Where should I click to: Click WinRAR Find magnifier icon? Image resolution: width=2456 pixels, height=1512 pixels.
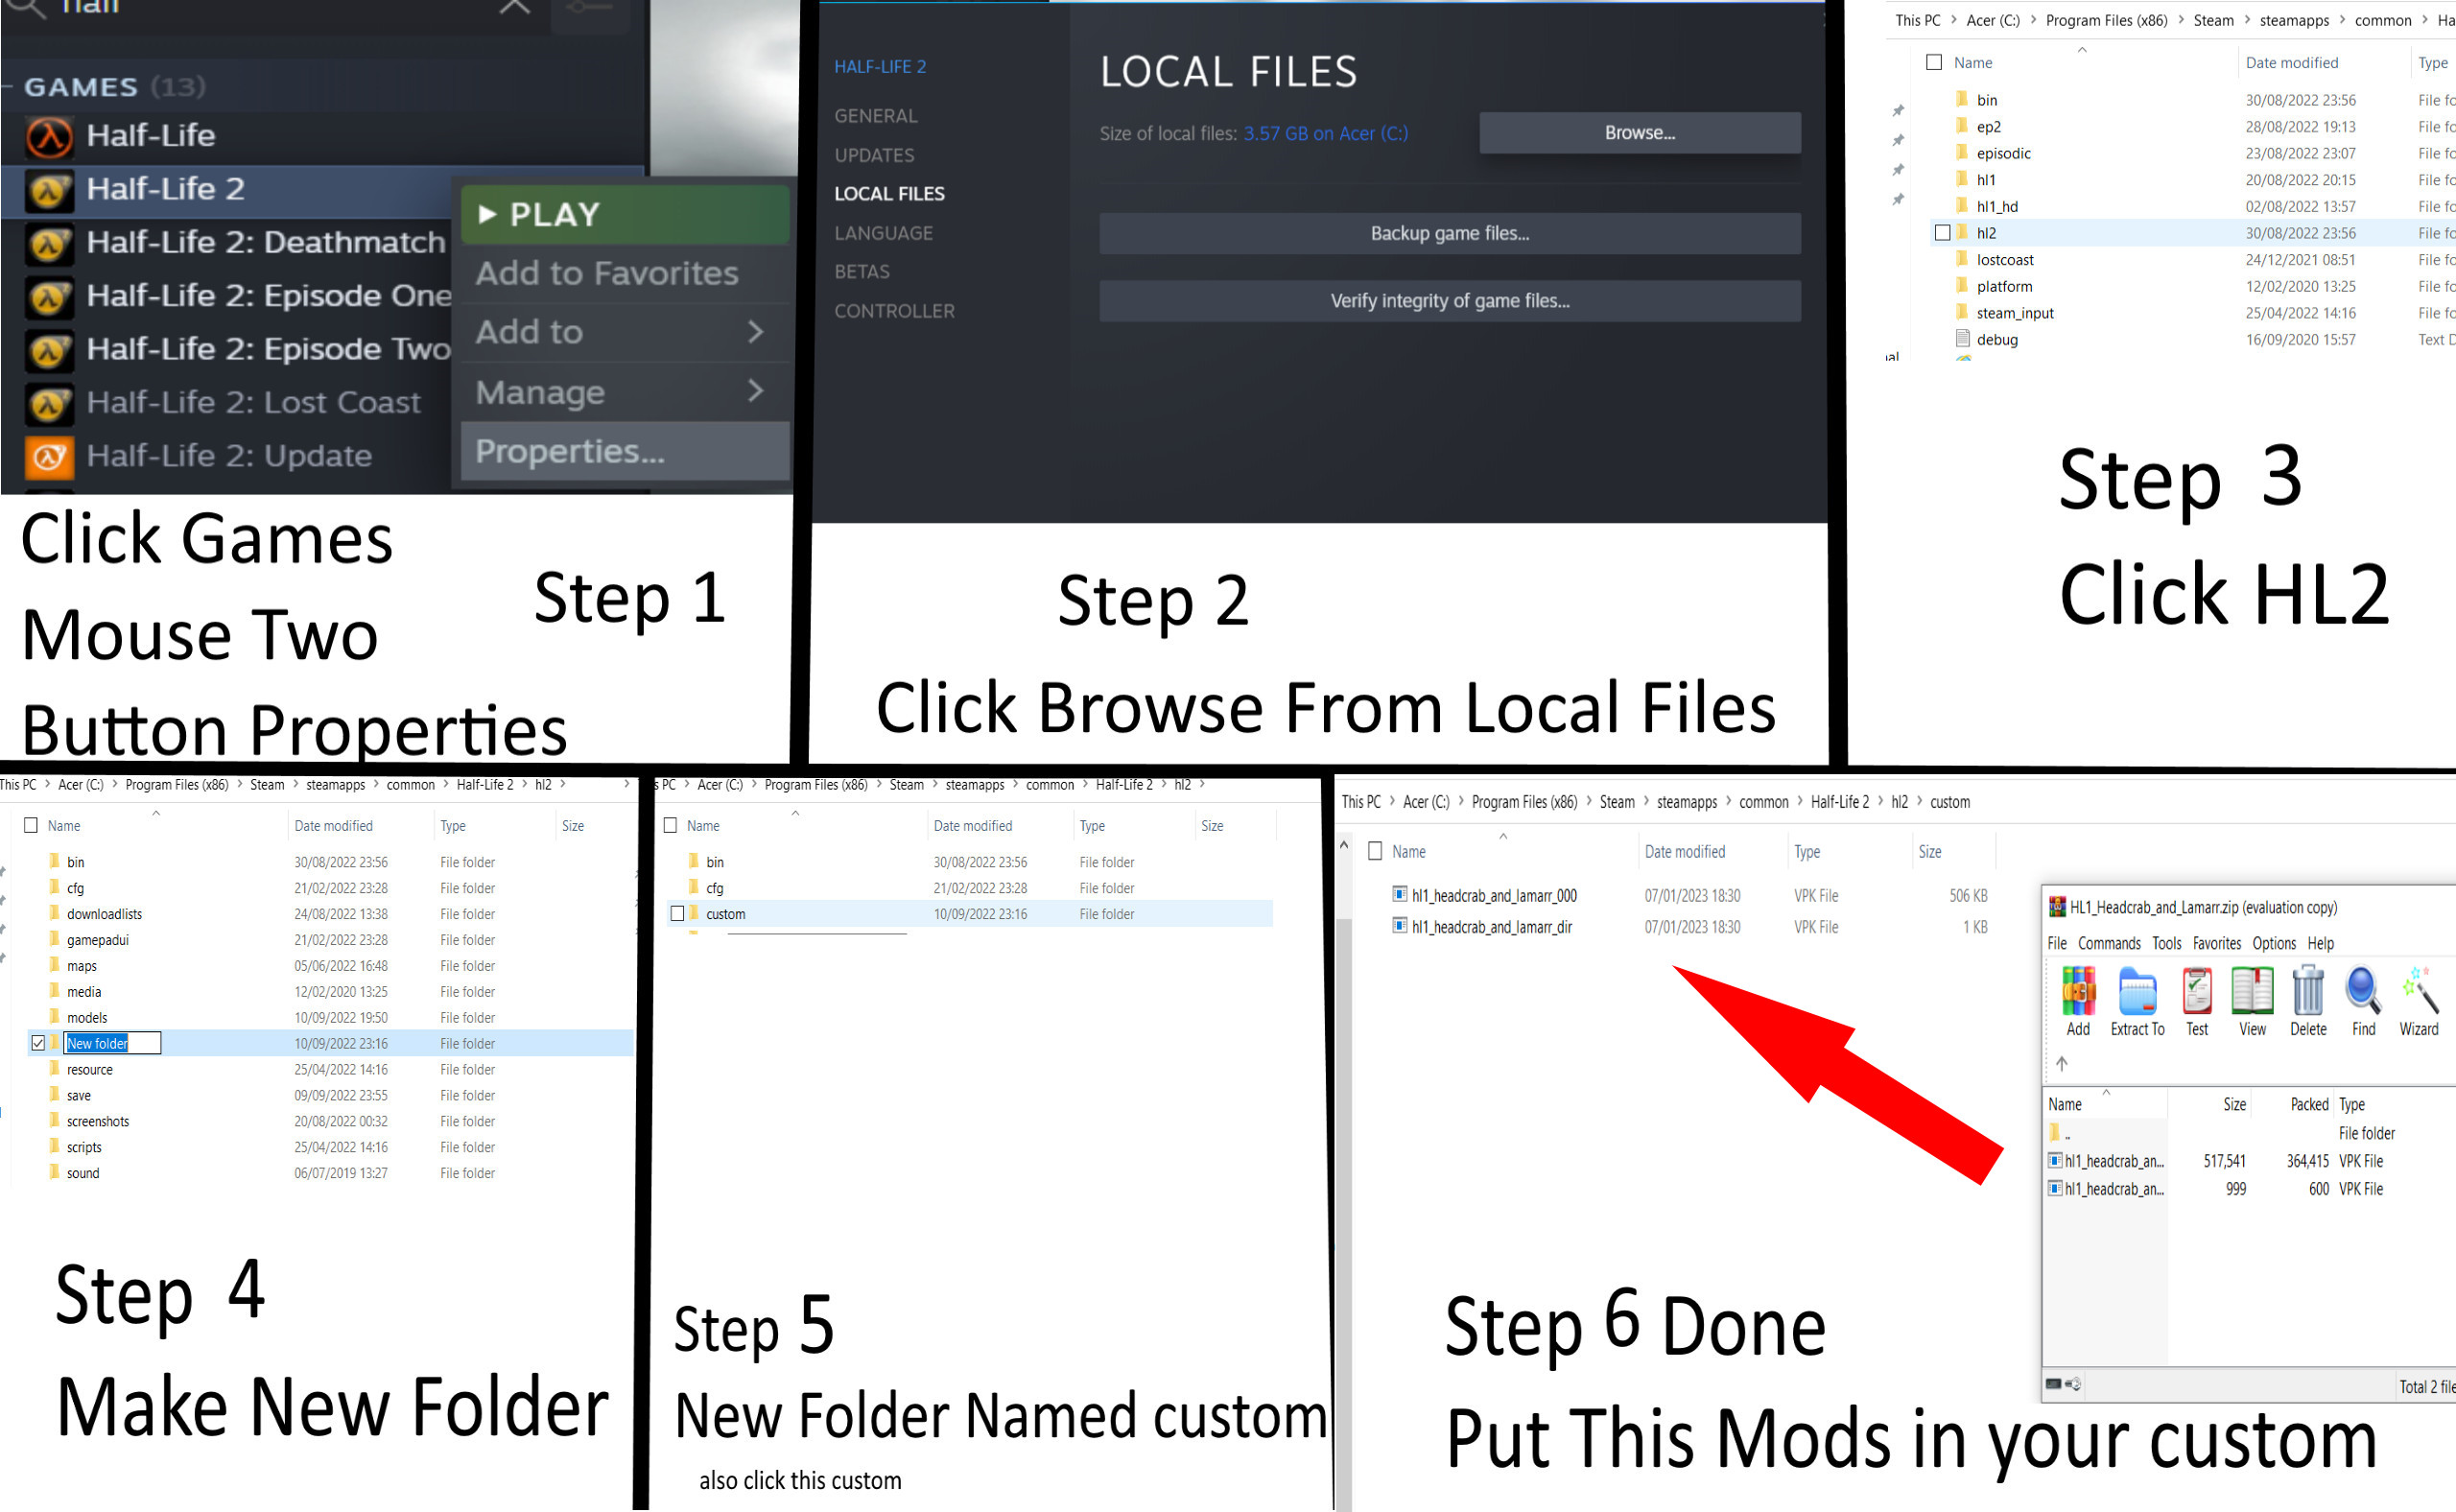(x=2363, y=992)
